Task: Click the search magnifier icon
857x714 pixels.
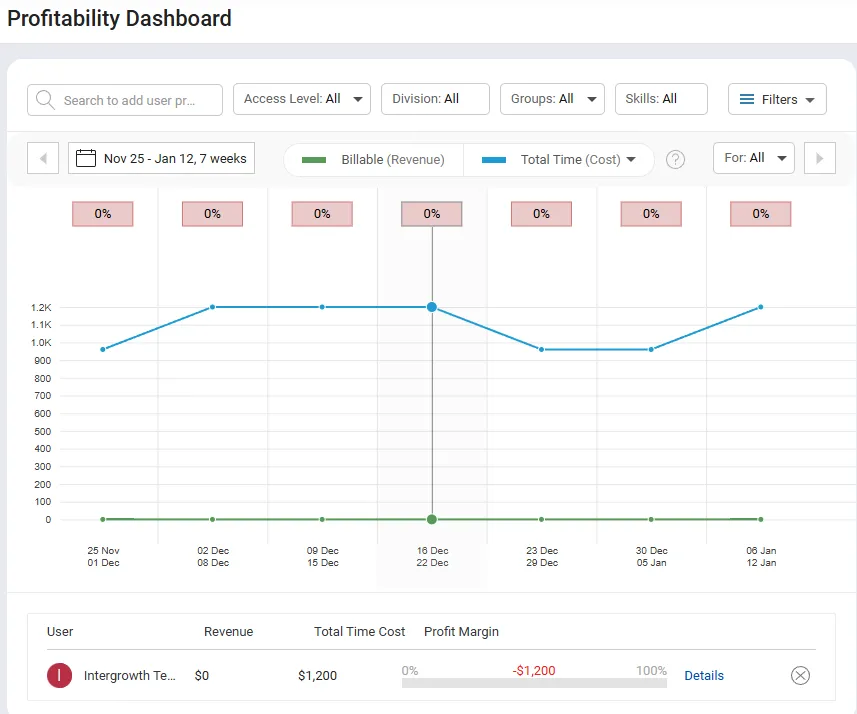Action: click(44, 99)
